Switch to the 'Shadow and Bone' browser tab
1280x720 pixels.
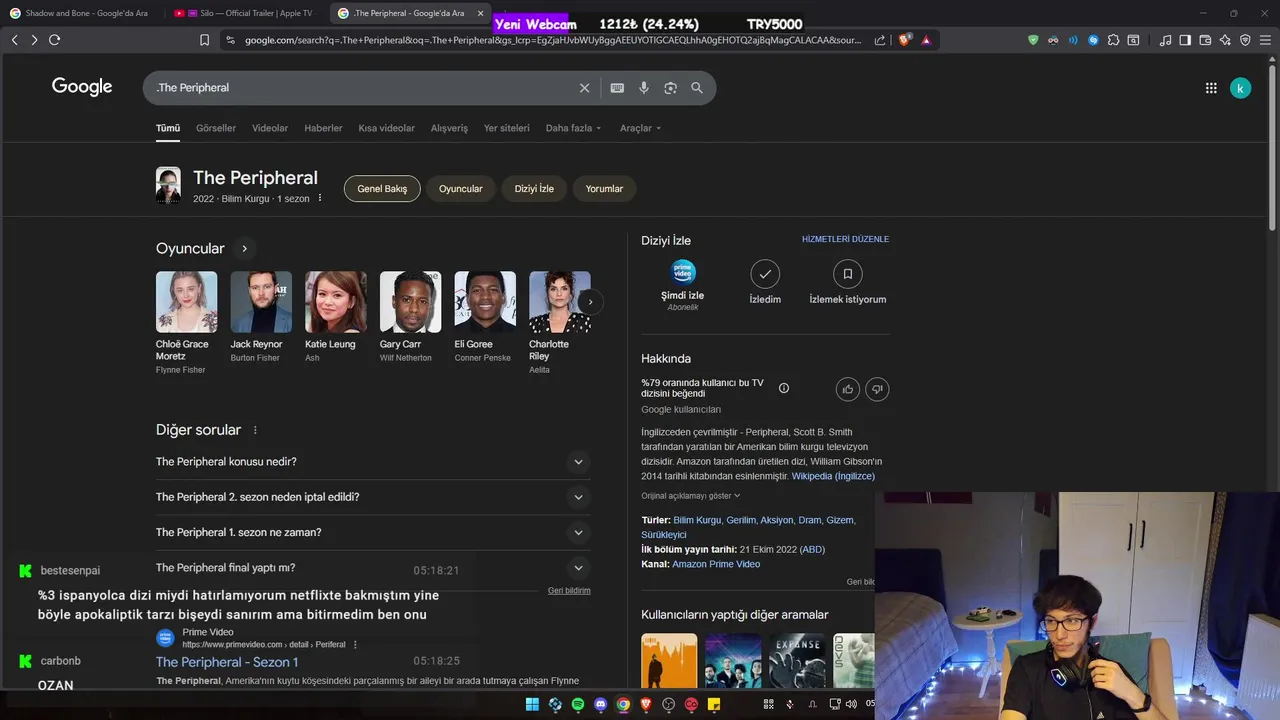pyautogui.click(x=80, y=13)
